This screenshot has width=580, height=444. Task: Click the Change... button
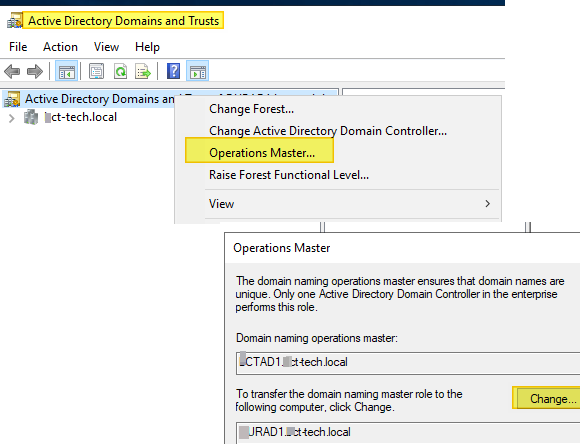(x=548, y=399)
